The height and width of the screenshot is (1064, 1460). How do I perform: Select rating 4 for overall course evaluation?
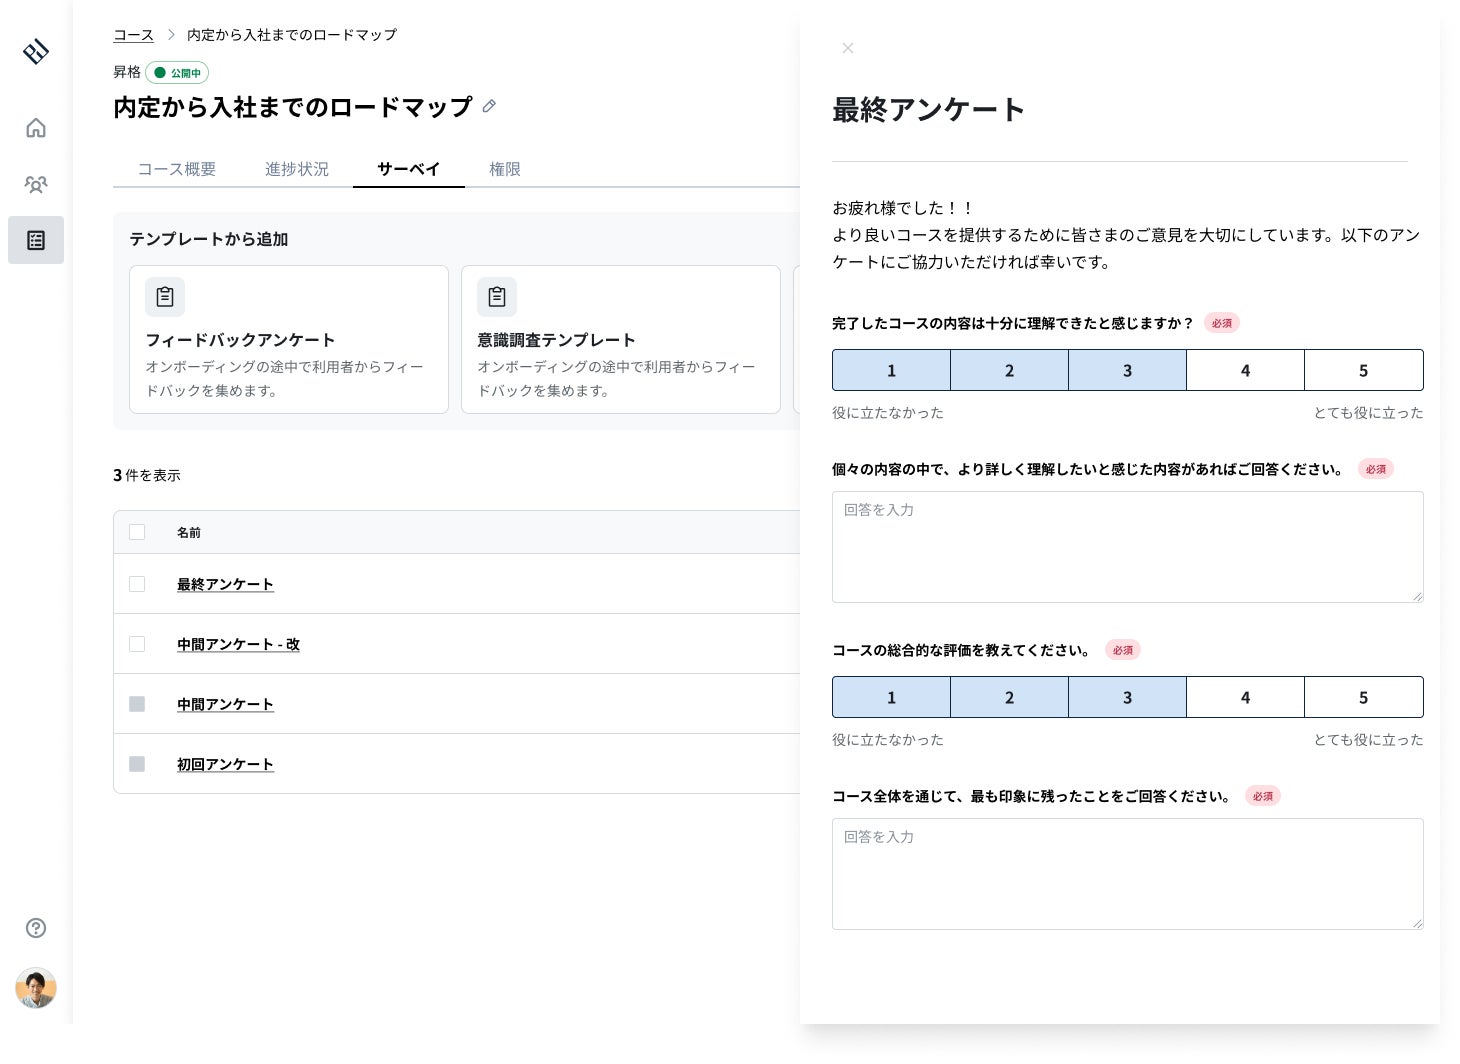tap(1245, 697)
